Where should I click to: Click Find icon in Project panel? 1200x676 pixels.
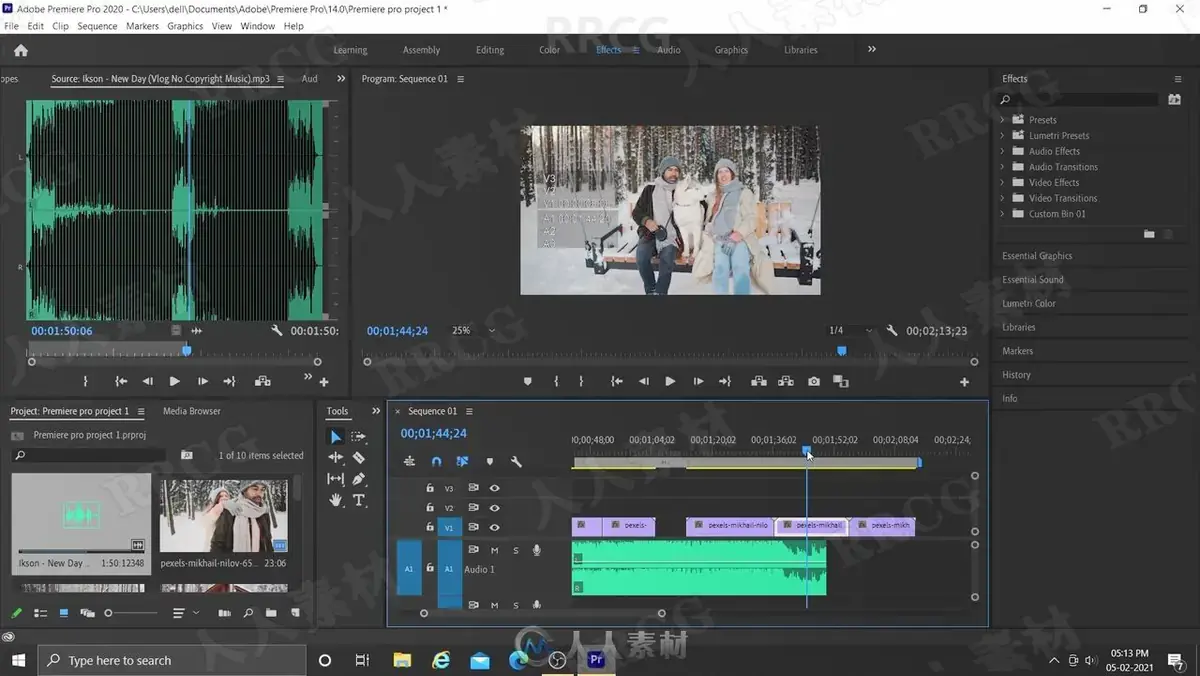248,613
